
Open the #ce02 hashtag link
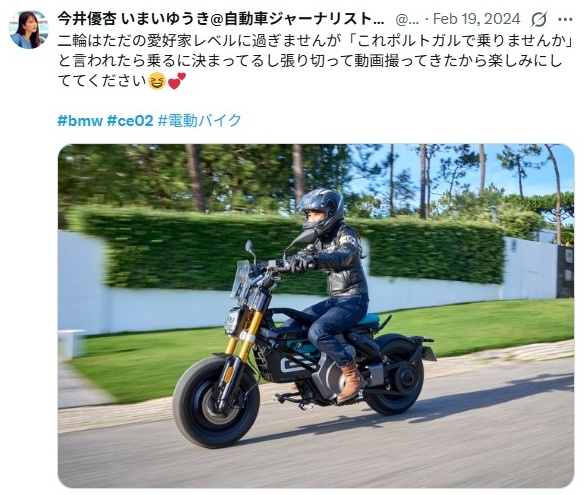[x=130, y=121]
